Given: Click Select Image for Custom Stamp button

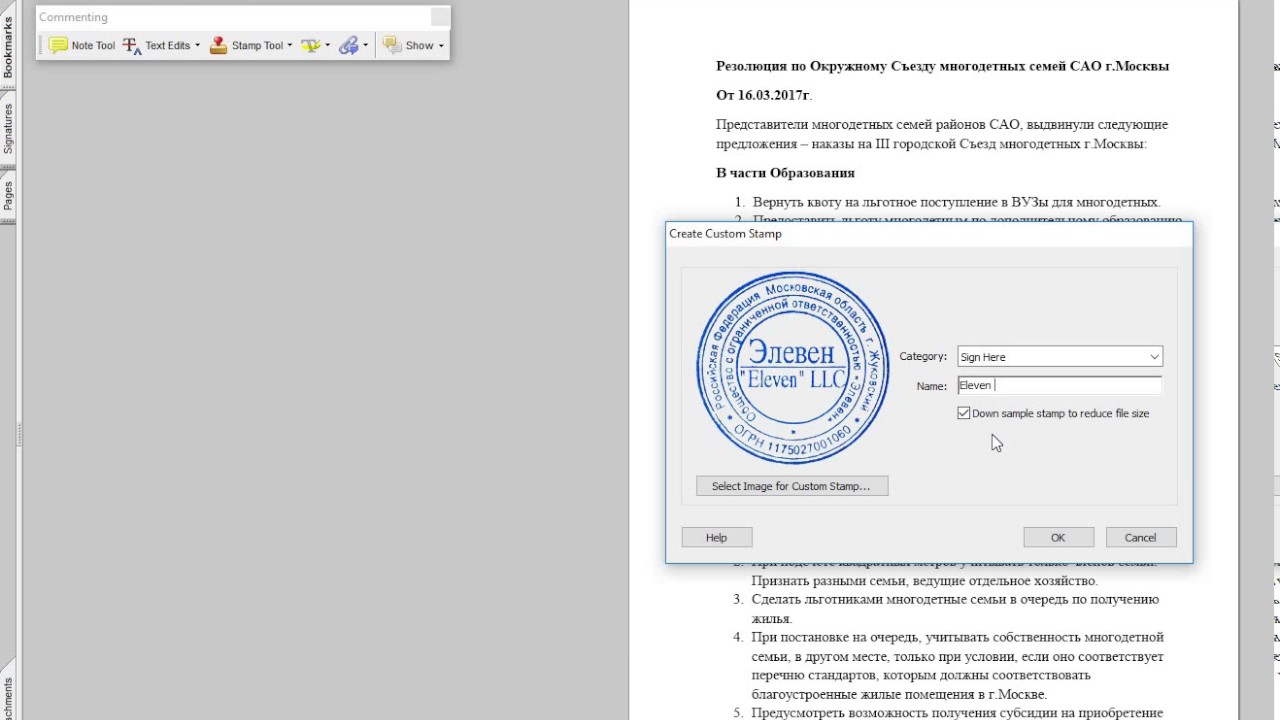Looking at the screenshot, I should [791, 486].
